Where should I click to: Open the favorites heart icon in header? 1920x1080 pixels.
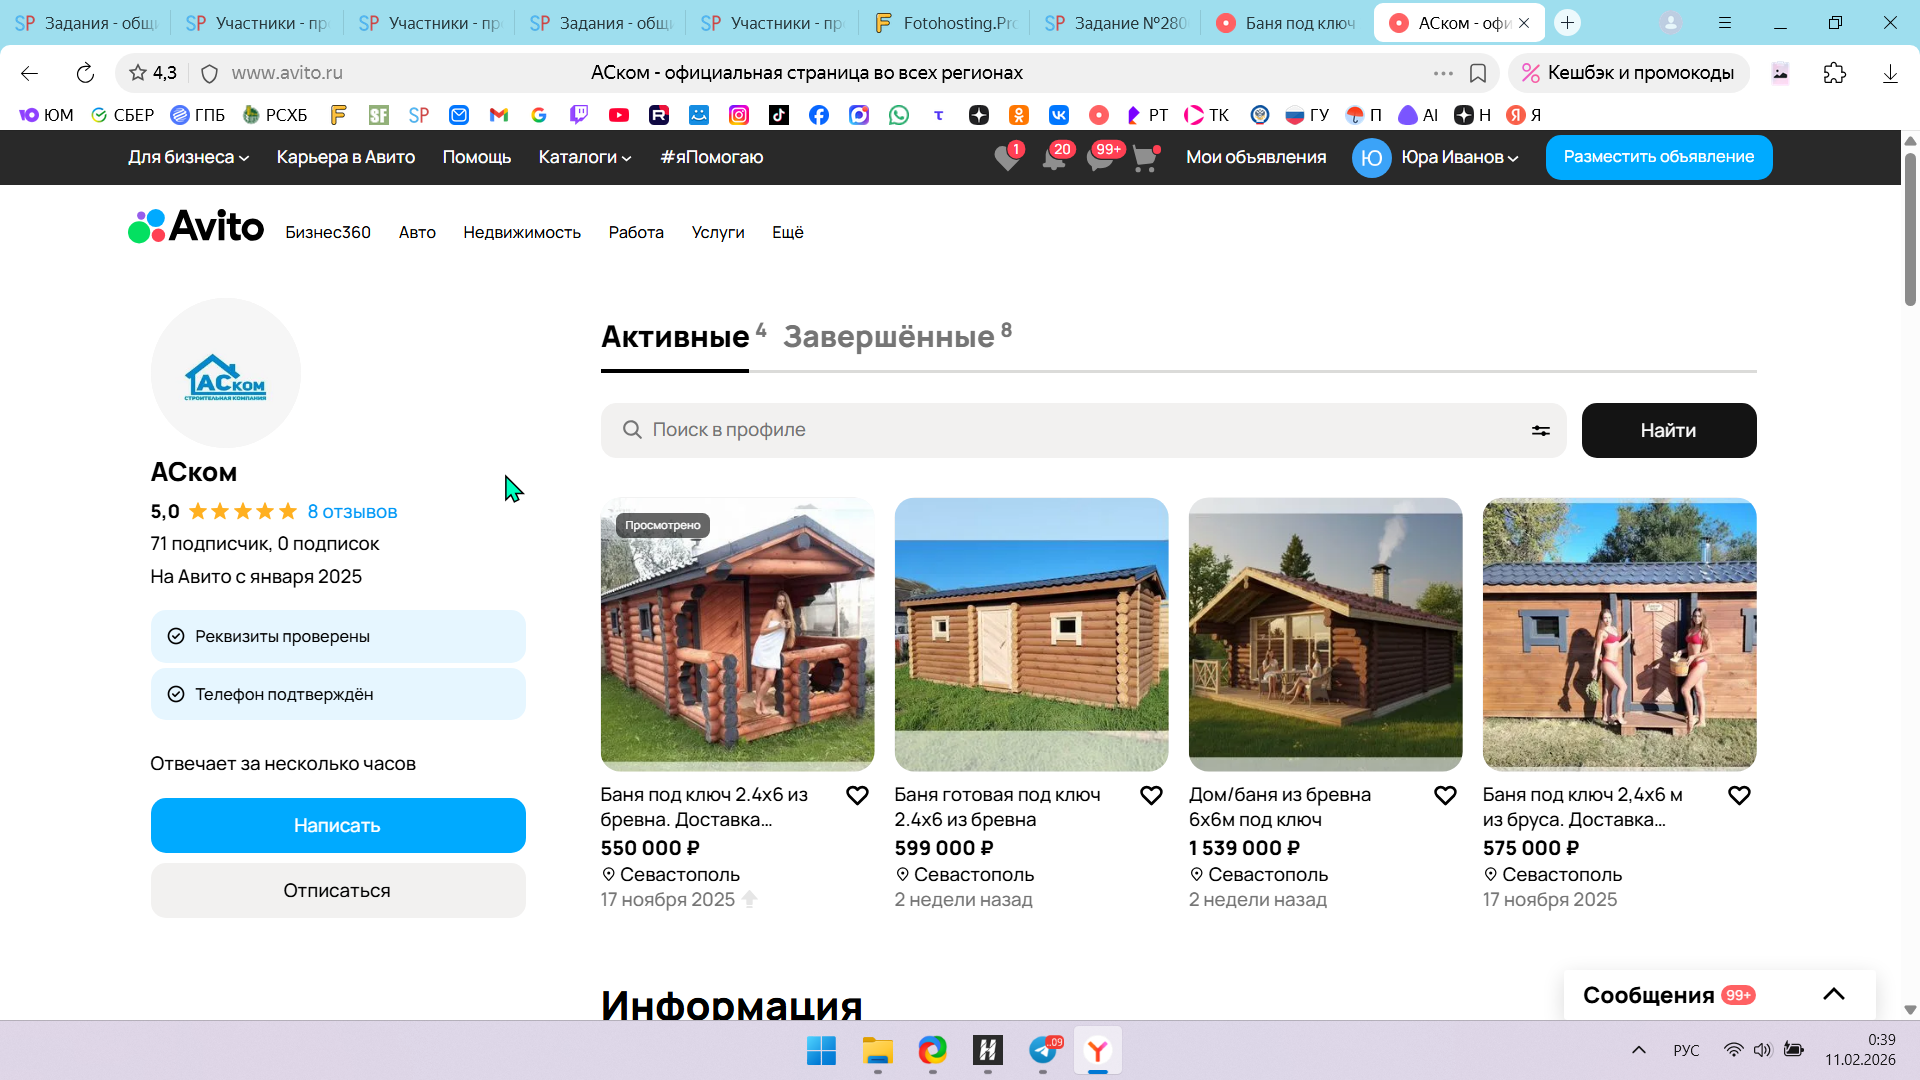click(x=1007, y=158)
